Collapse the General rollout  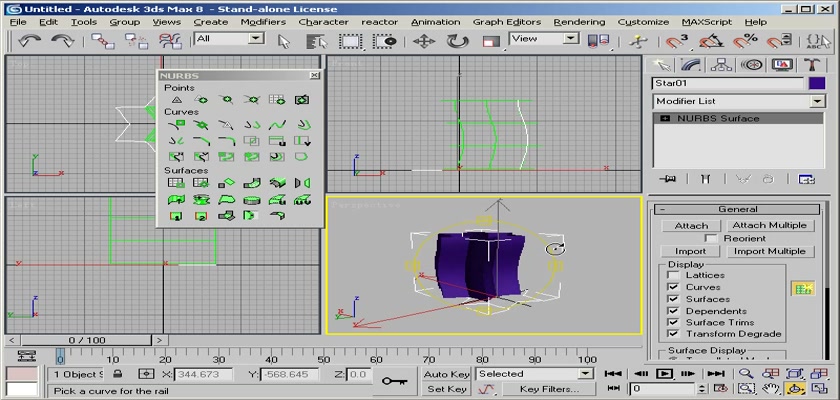(x=738, y=209)
